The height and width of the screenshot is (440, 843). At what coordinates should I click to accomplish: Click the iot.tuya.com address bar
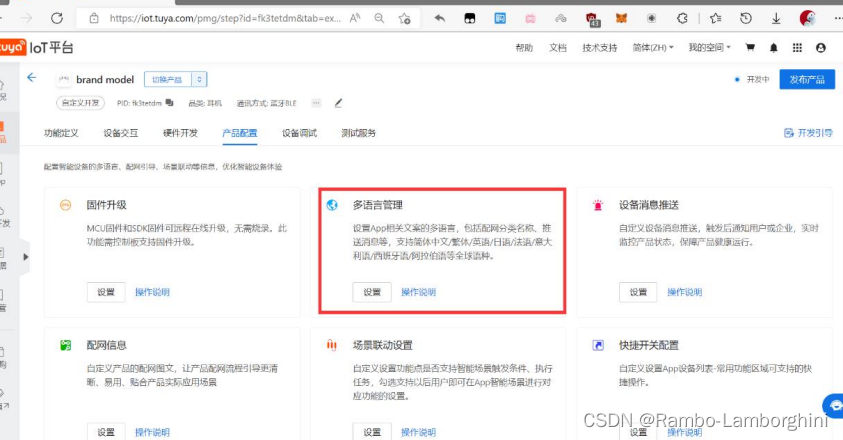(225, 18)
